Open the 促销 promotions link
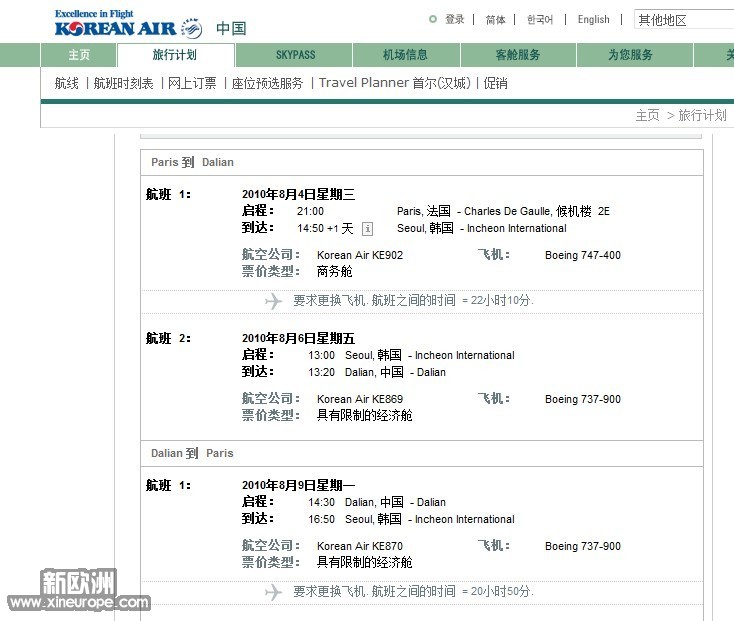 tap(495, 84)
